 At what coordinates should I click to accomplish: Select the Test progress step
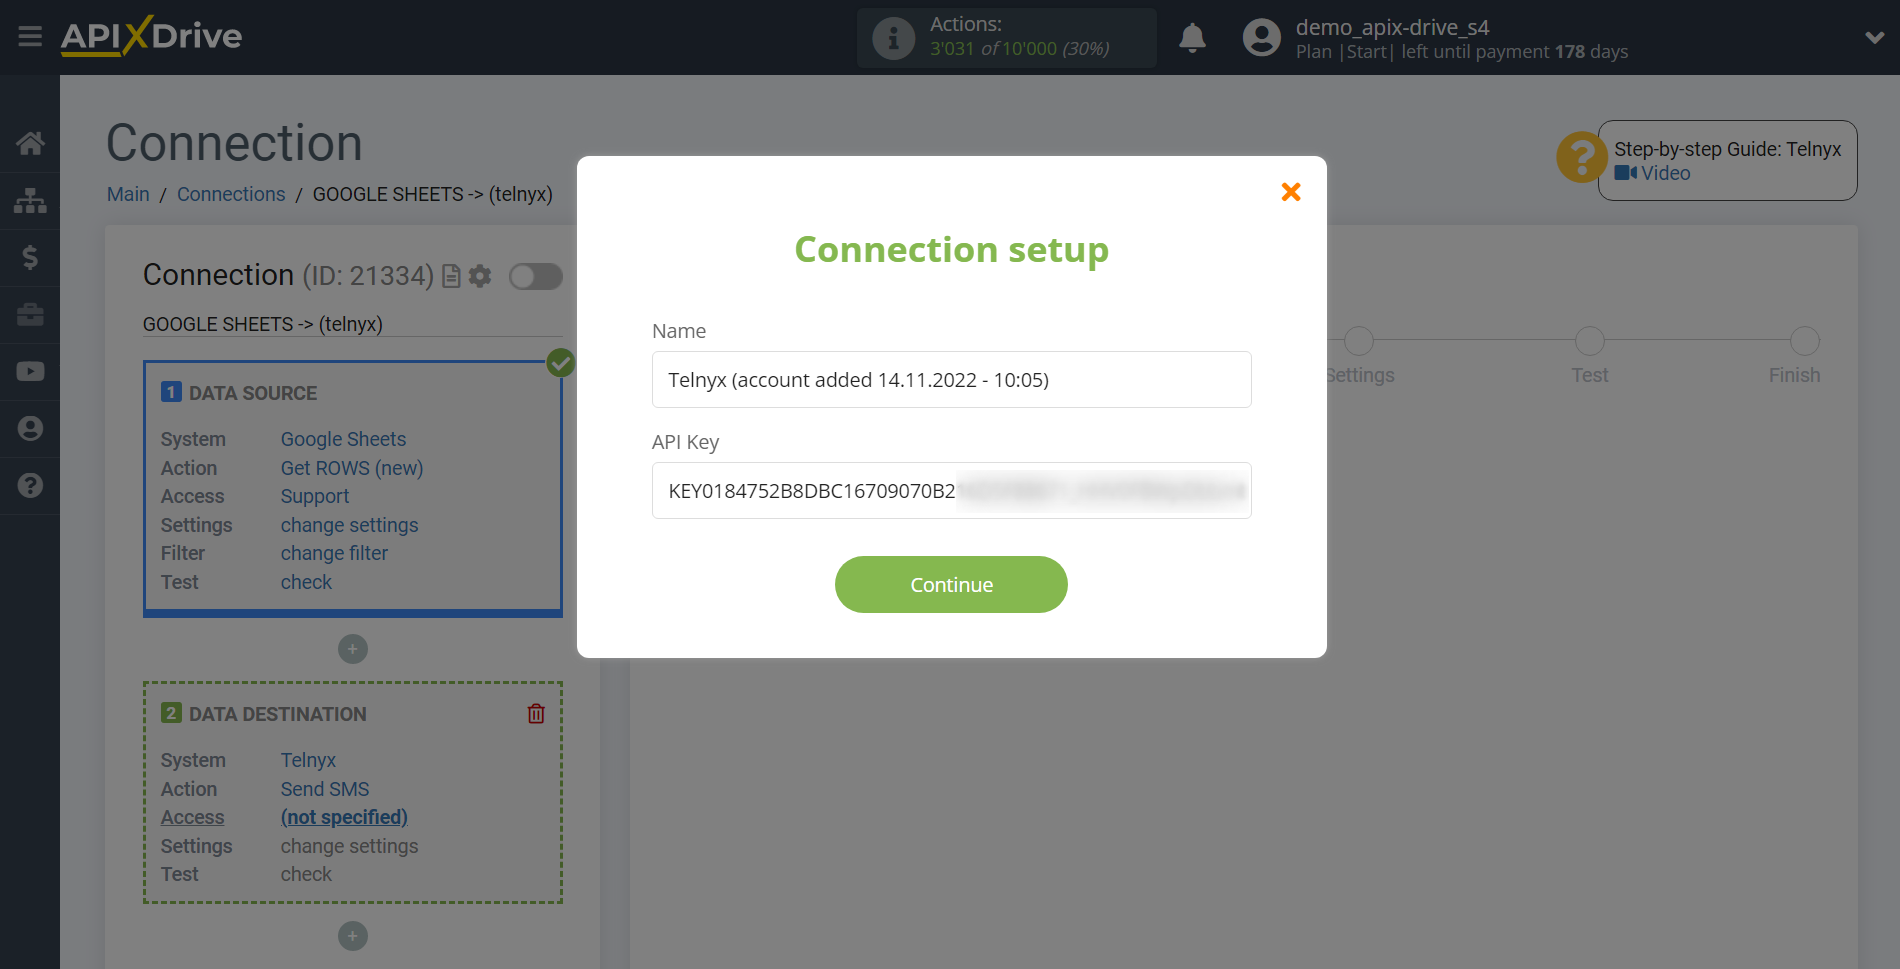(1590, 341)
